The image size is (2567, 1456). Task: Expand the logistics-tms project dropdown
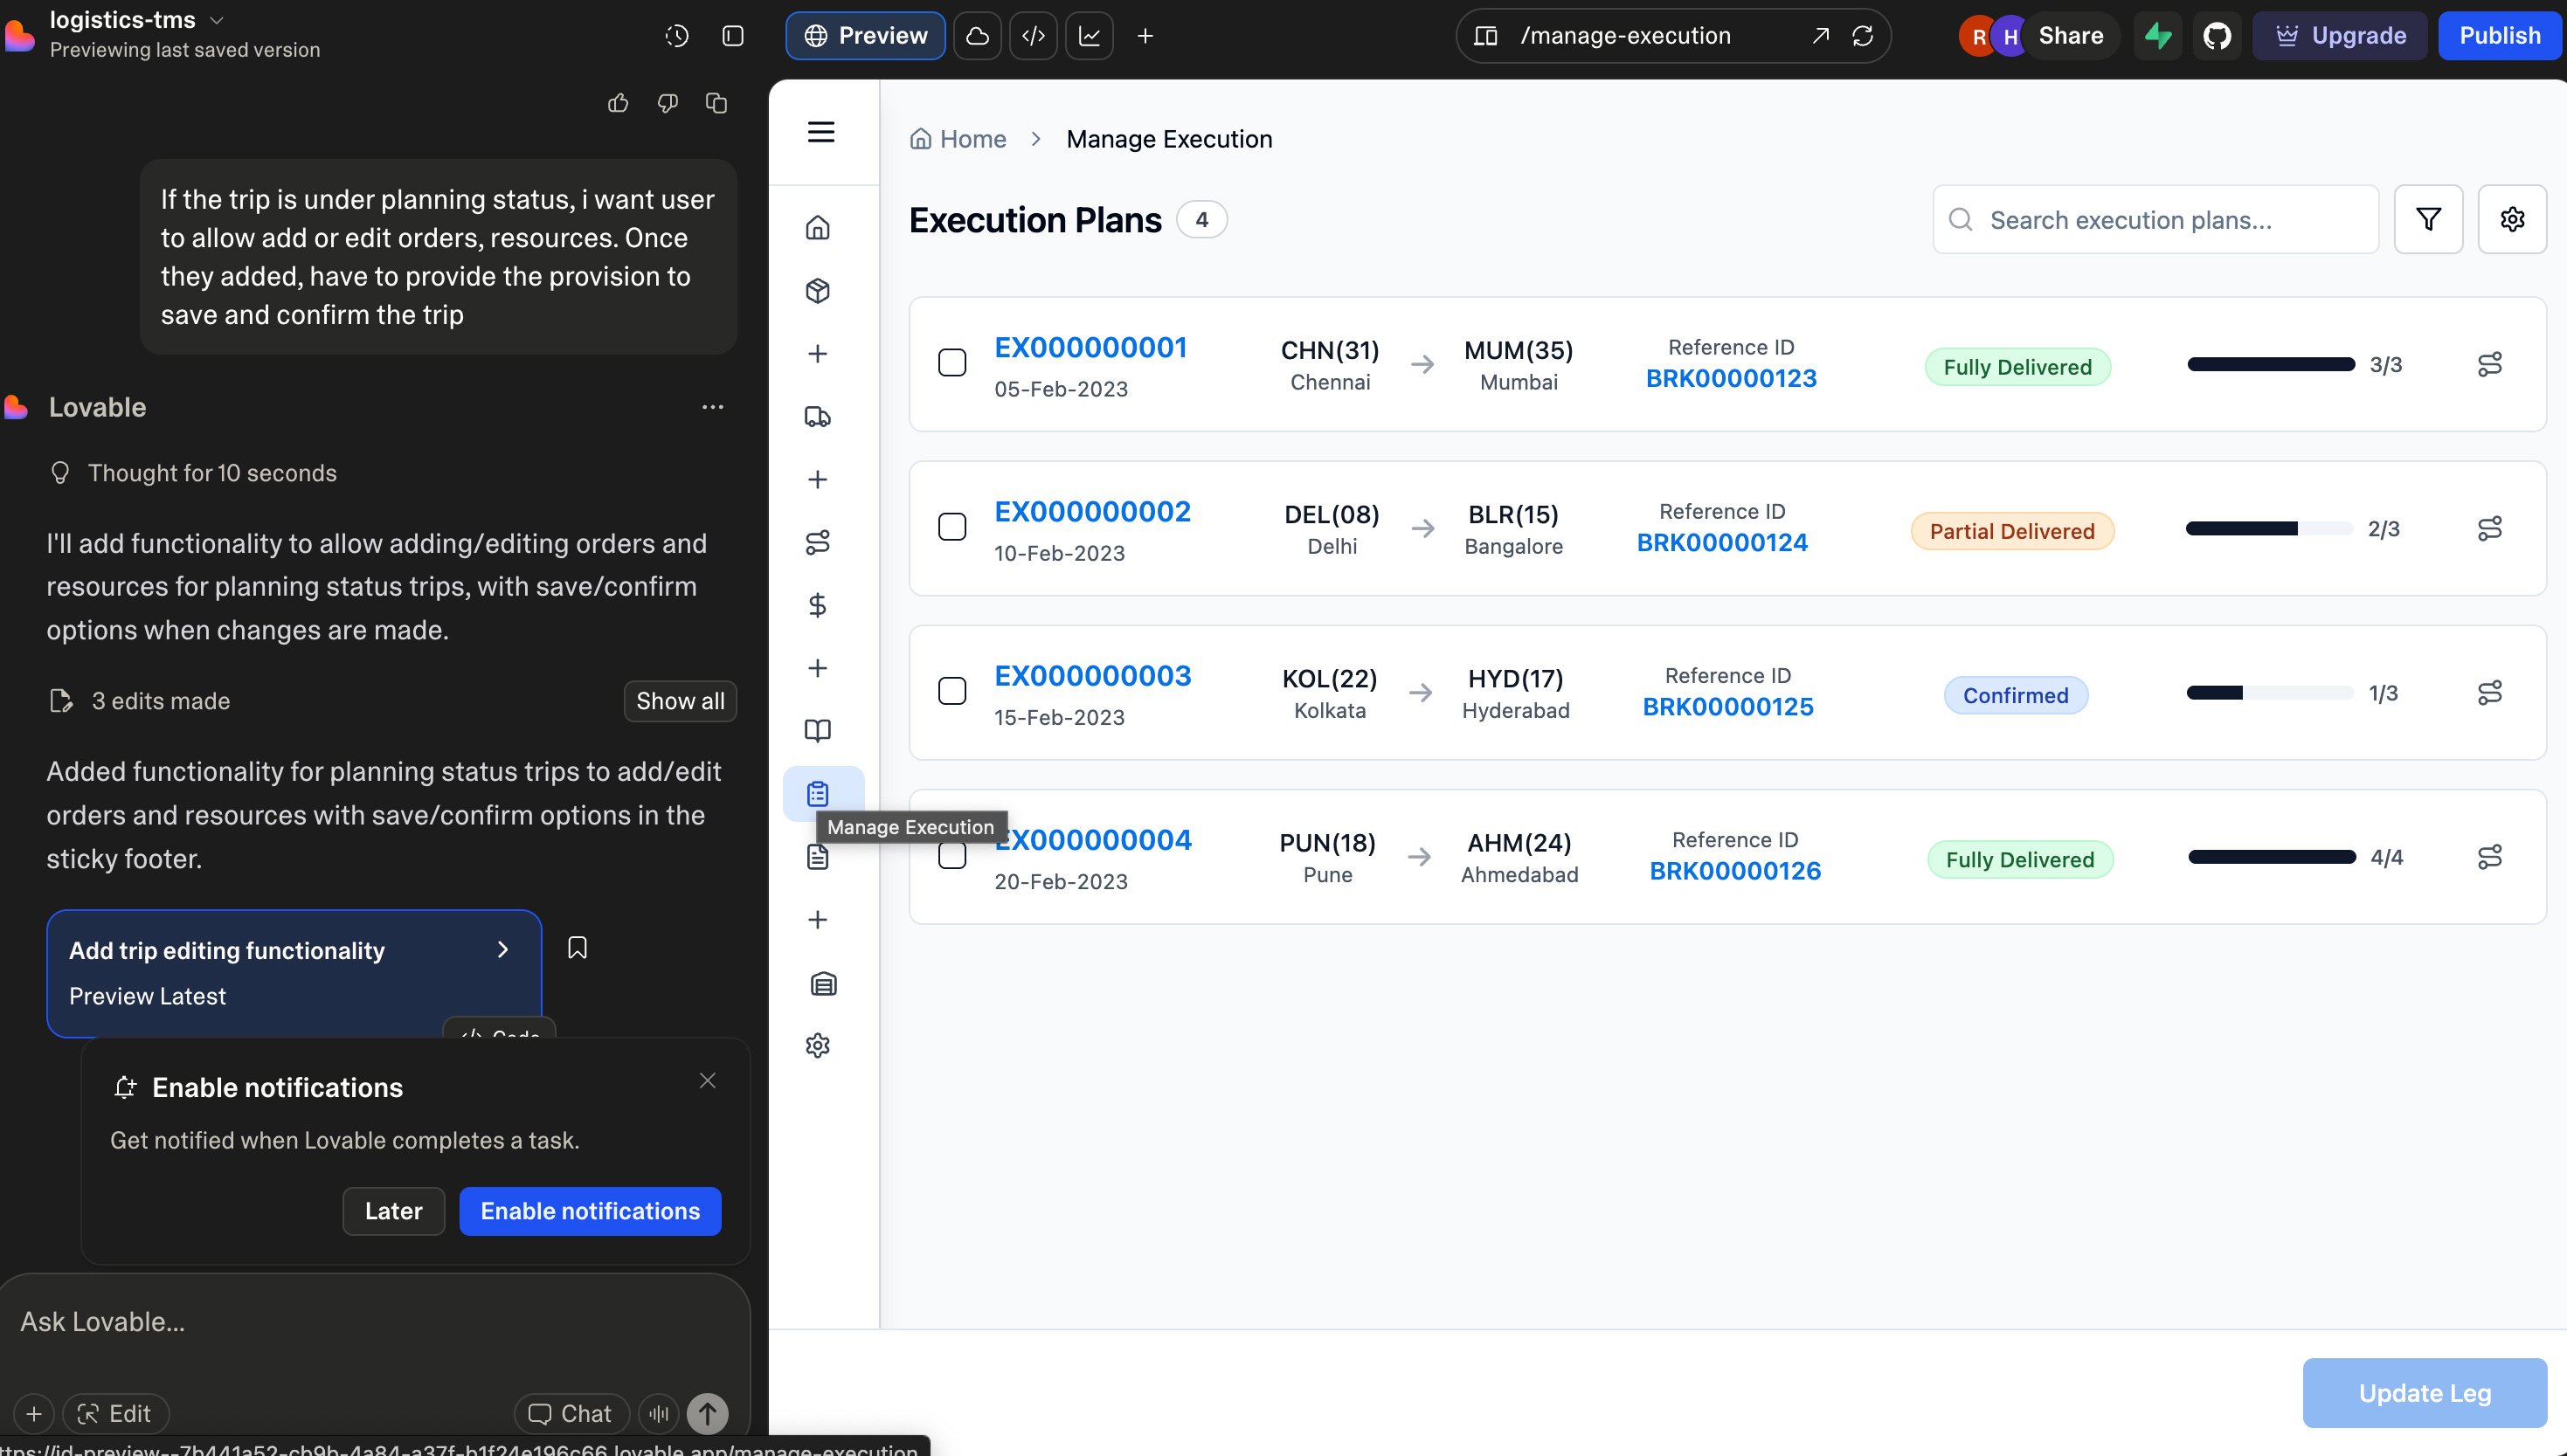point(217,19)
